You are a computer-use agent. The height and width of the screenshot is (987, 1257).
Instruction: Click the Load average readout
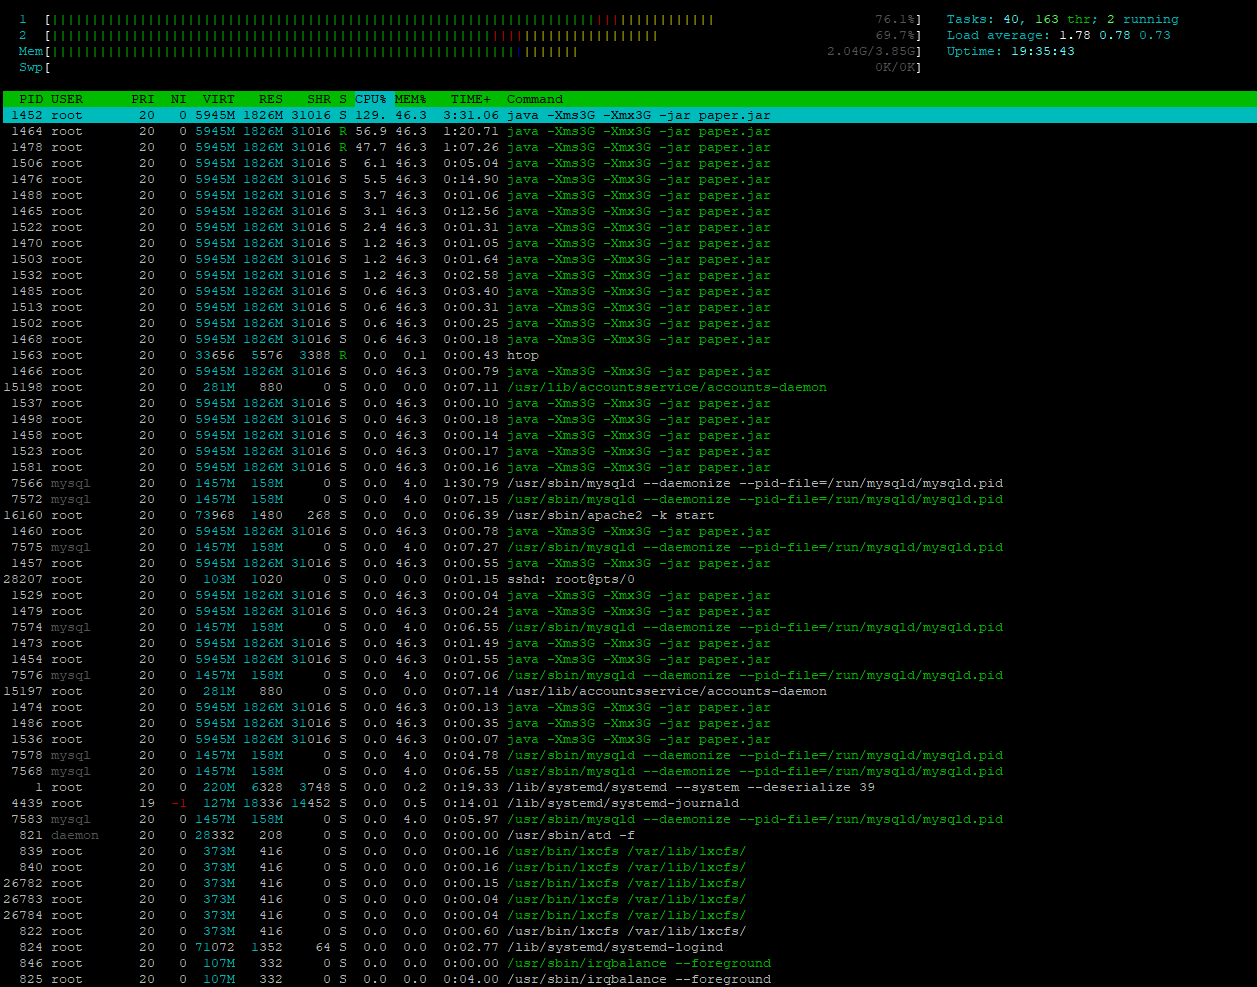pos(1058,35)
